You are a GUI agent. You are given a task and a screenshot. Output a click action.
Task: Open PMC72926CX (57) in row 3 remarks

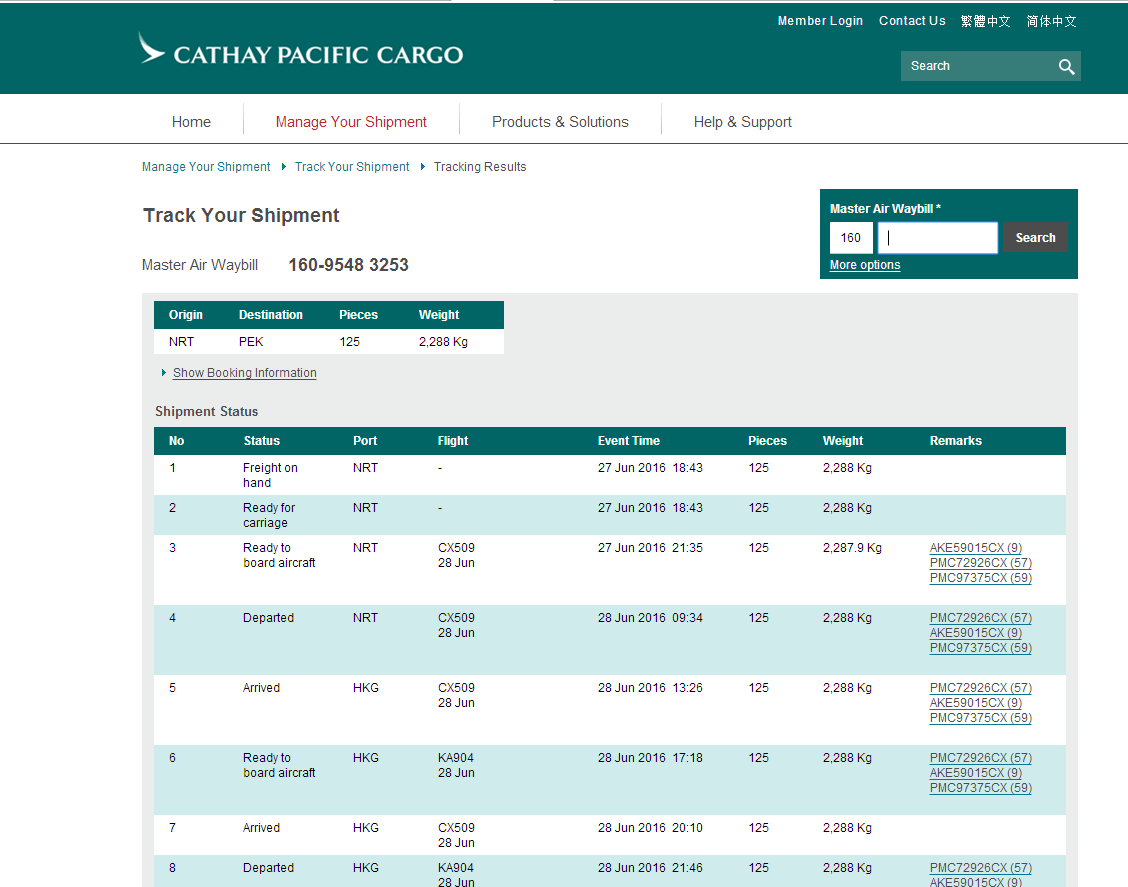(981, 563)
